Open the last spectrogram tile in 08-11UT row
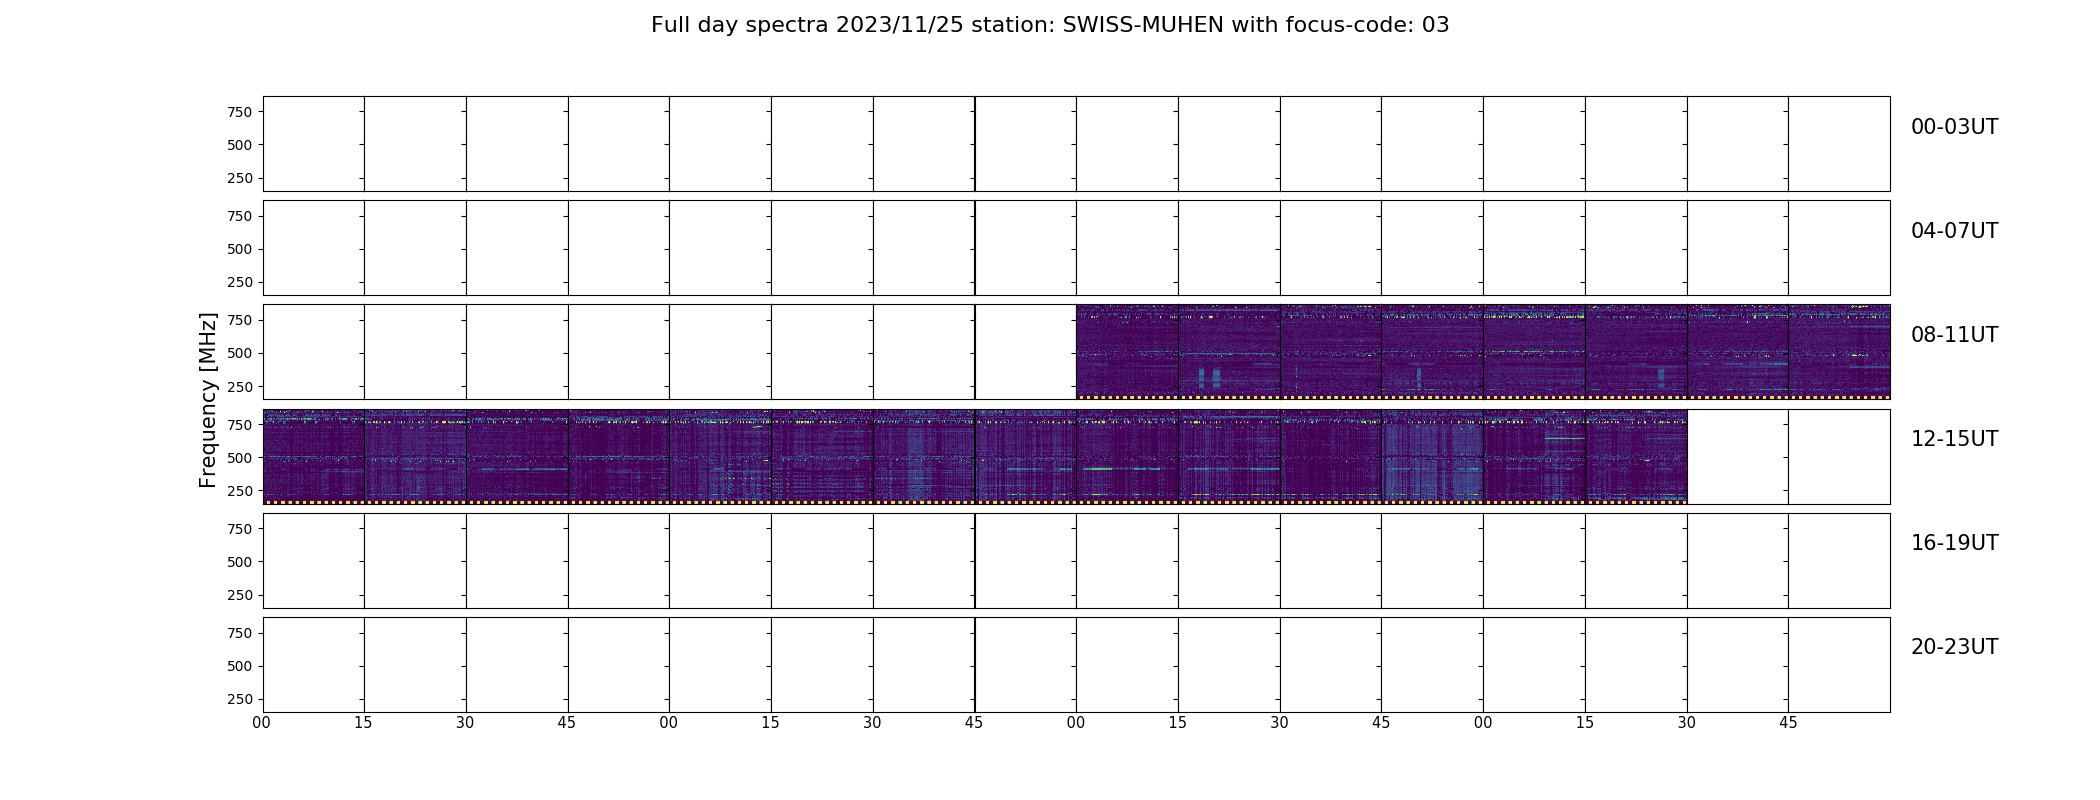 pos(1839,352)
